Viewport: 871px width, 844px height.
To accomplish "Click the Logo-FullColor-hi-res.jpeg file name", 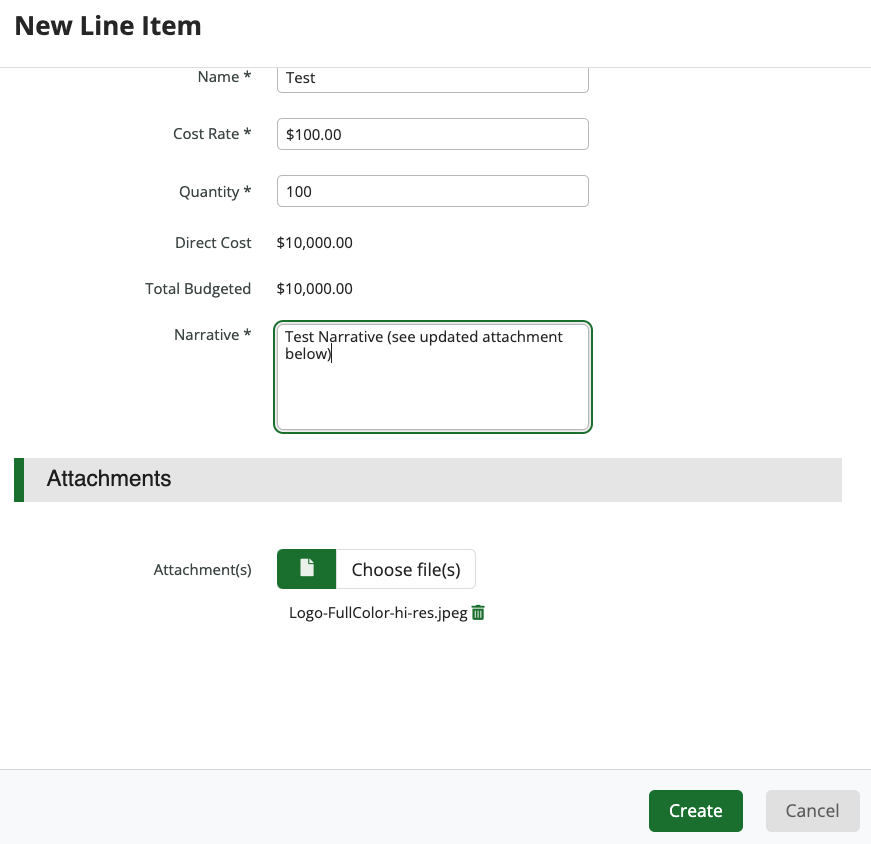I will (378, 613).
